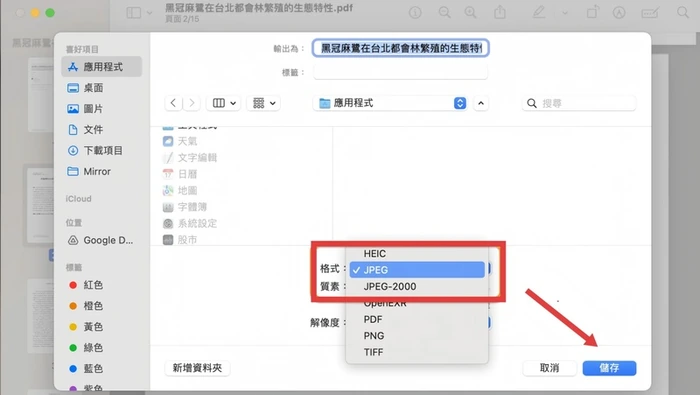This screenshot has width=700, height=395.
Task: Click the 儲存 save button
Action: coord(609,368)
